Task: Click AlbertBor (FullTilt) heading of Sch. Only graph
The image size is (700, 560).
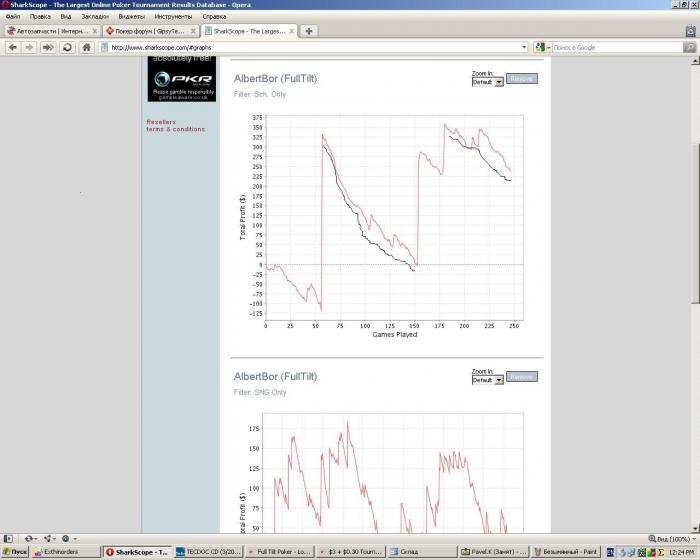Action: click(x=275, y=79)
